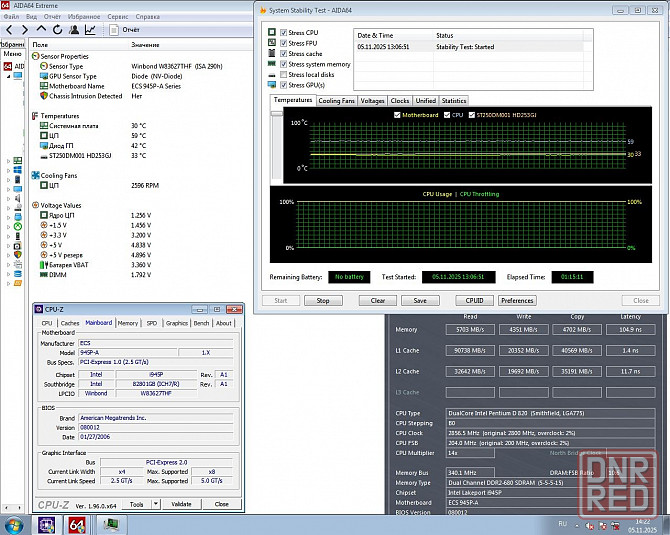Click the Forward navigation arrow in AIDA64

coord(24,30)
